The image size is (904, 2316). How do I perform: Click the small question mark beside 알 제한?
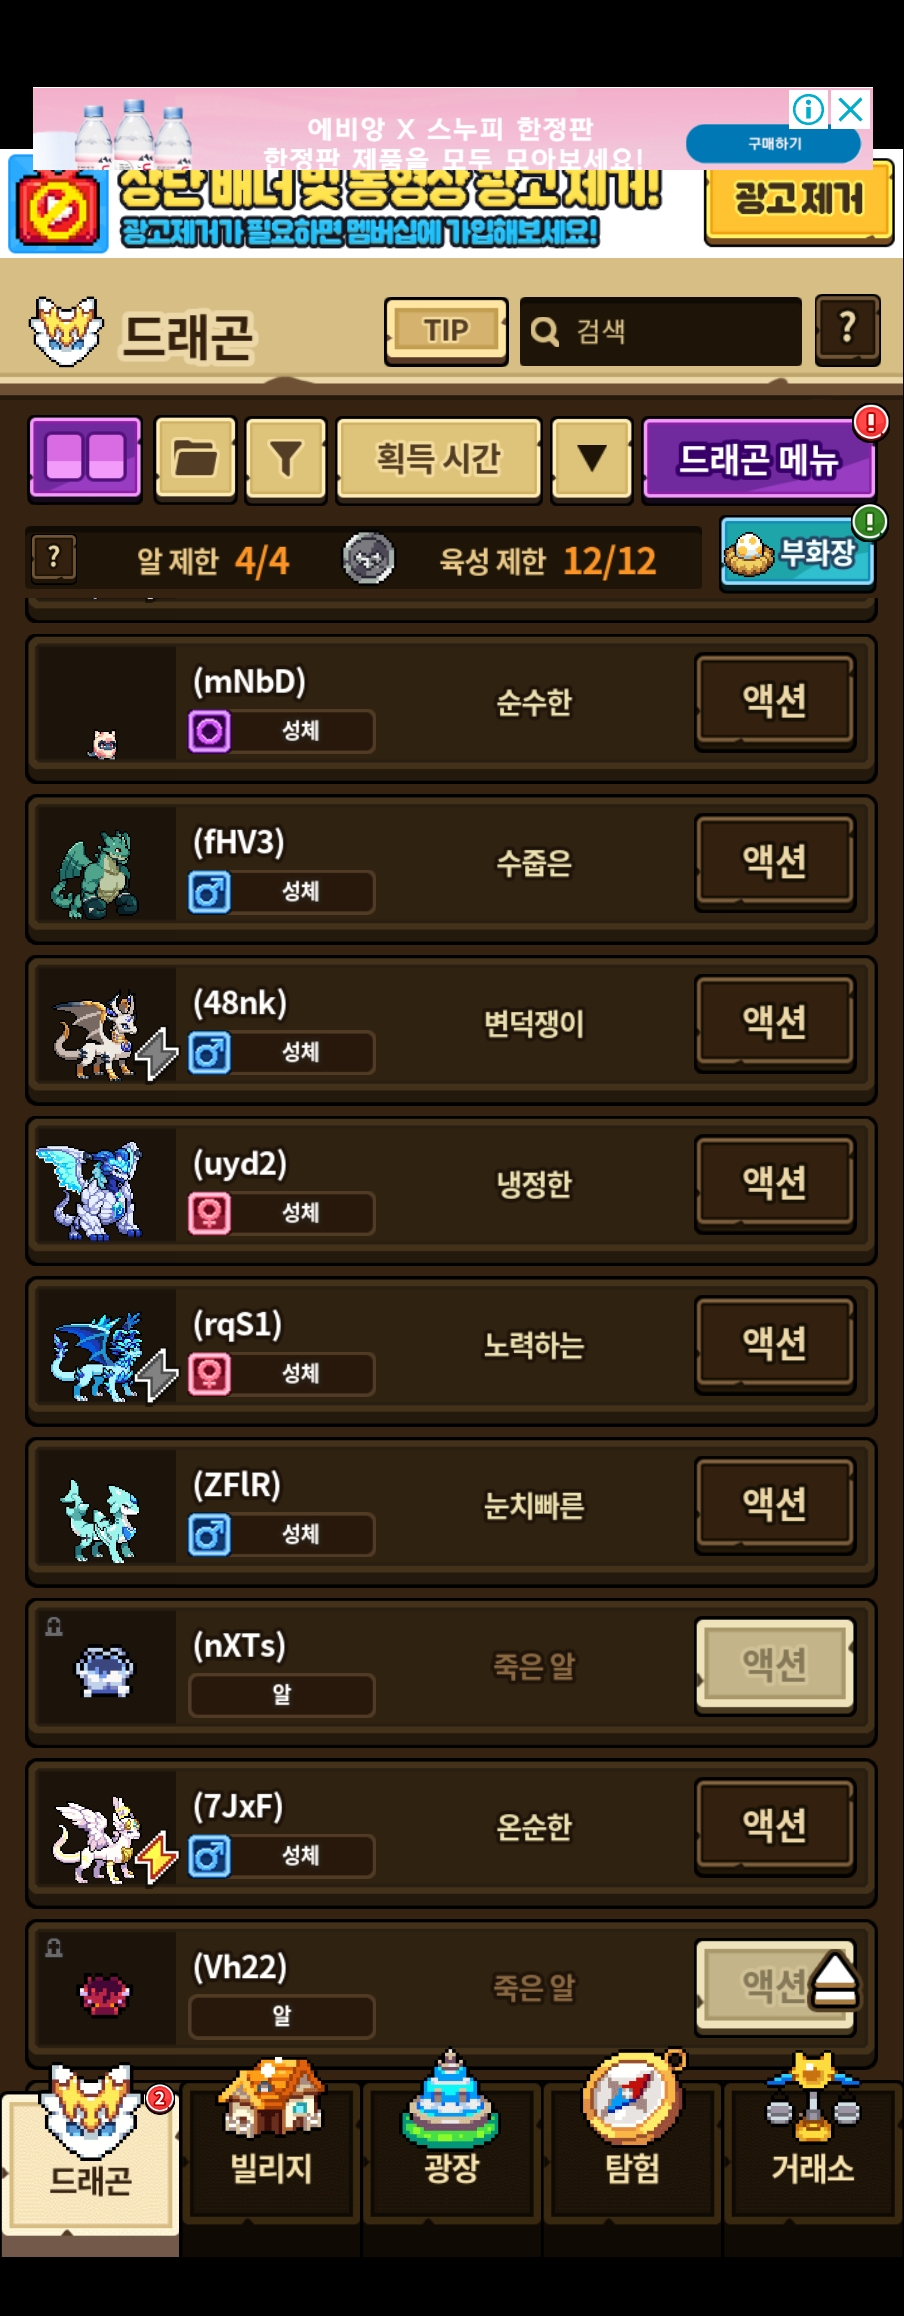coord(54,558)
